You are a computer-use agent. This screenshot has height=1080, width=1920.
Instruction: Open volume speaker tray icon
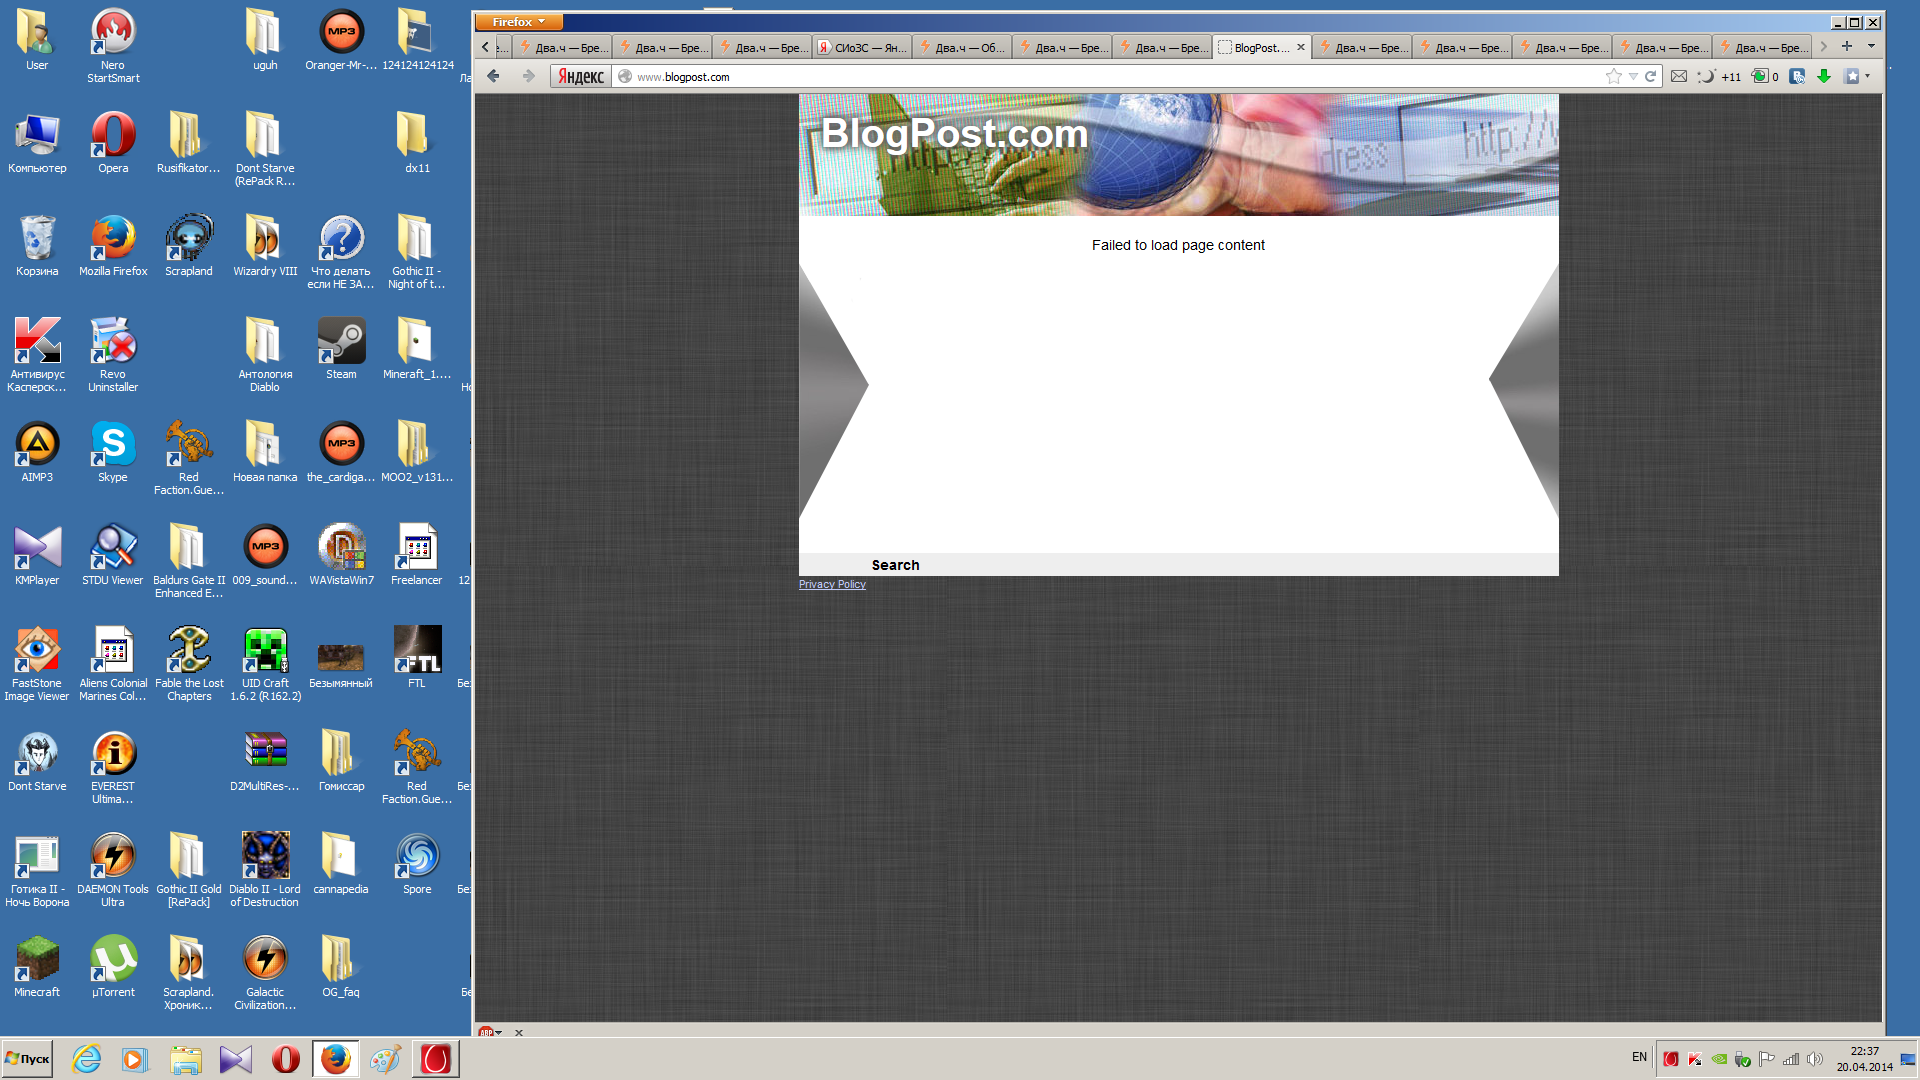point(1815,1059)
